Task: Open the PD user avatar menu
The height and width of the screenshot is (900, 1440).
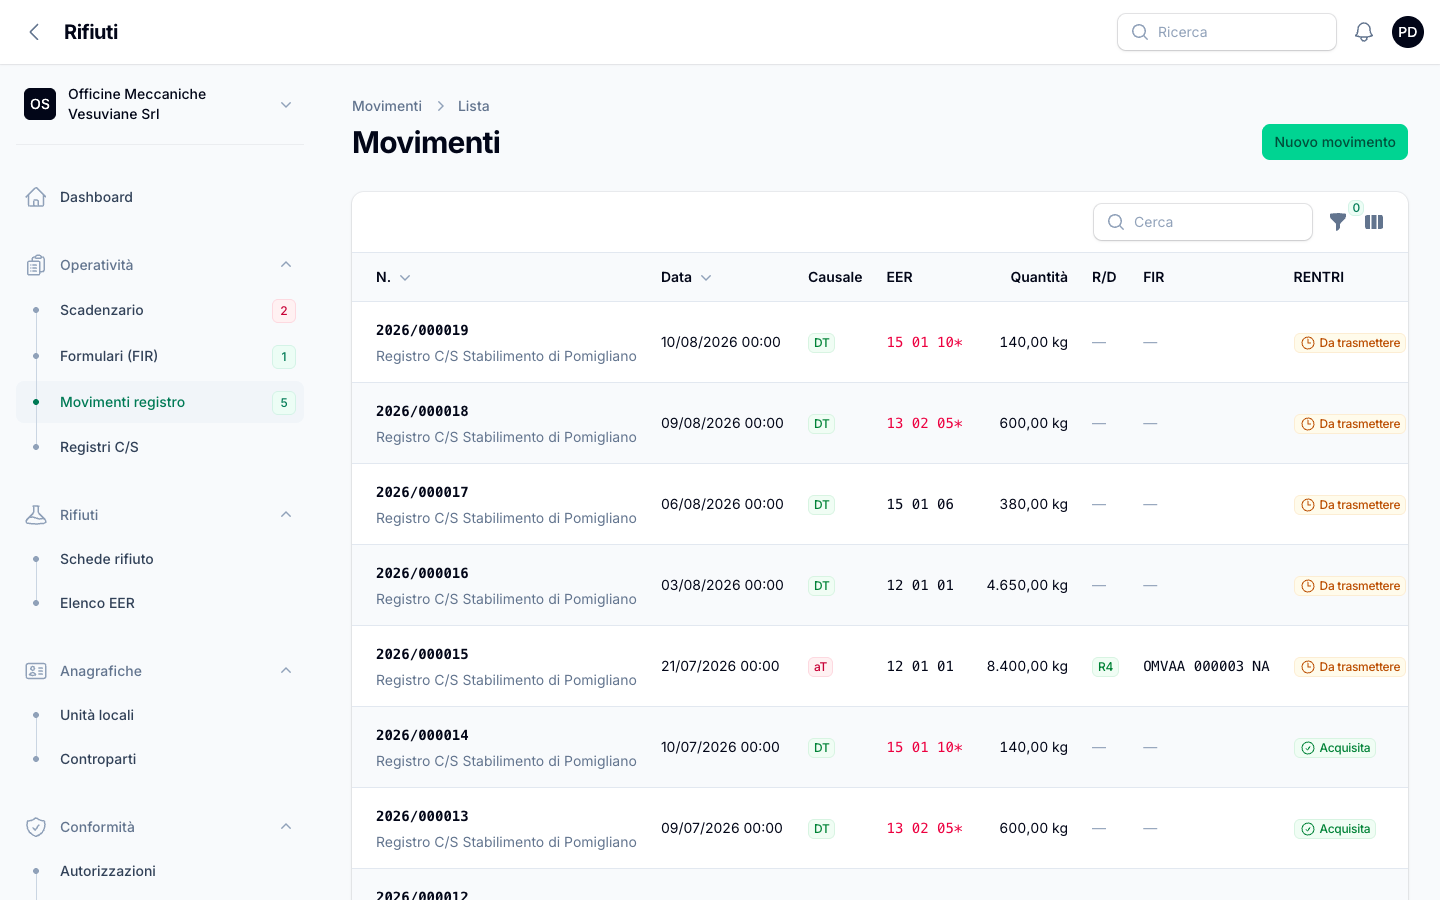Action: pos(1408,32)
